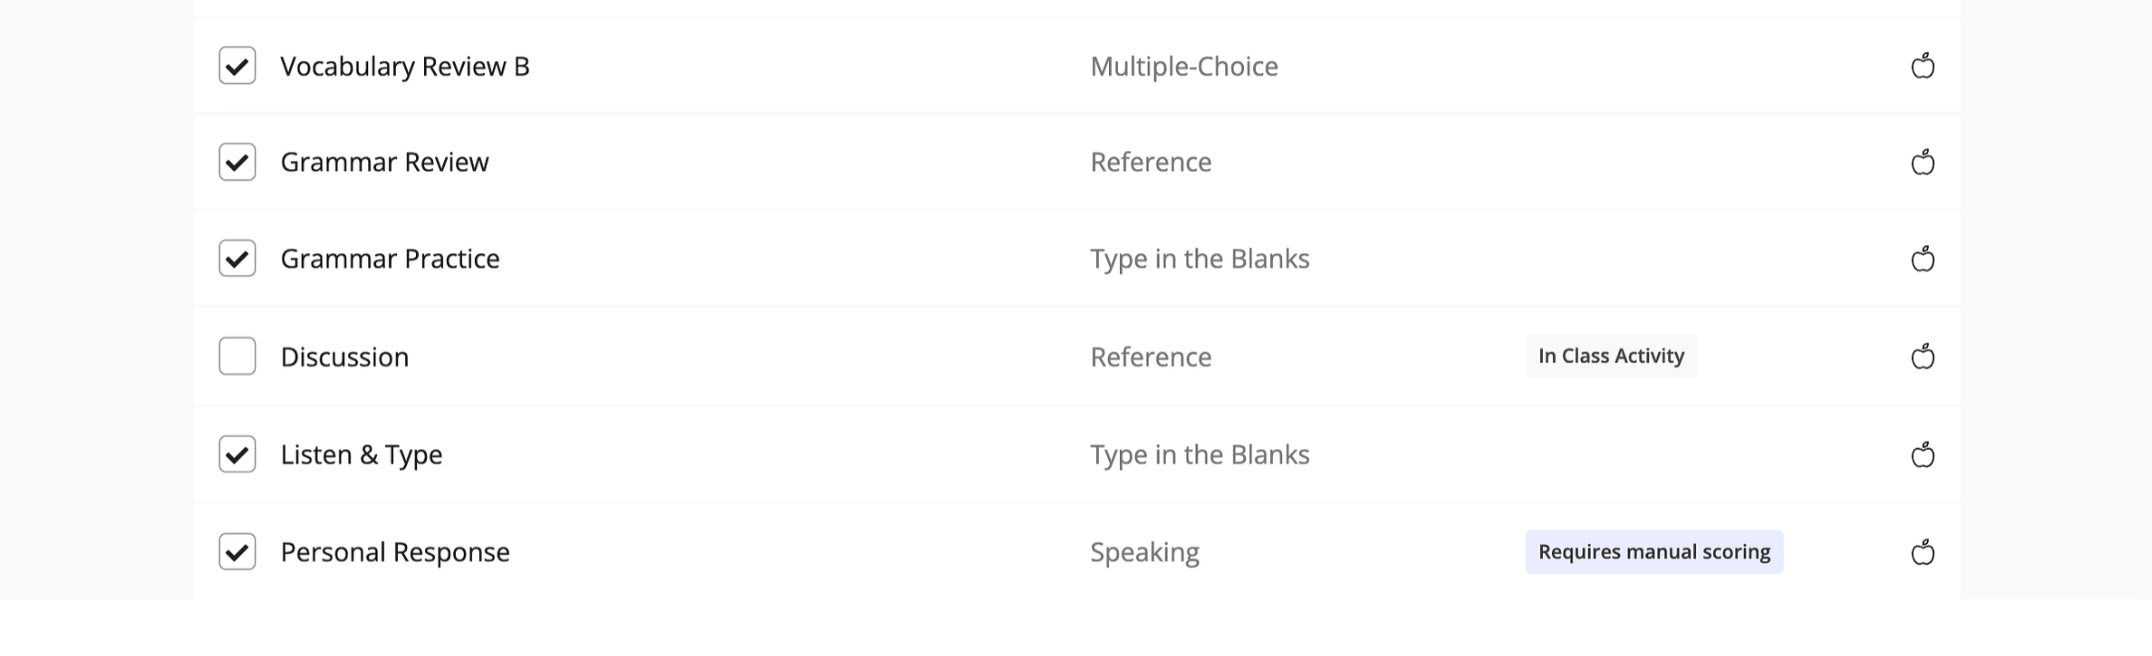Viewport: 2152px width, 656px height.
Task: Click the apple icon for Listen & Type
Action: [1922, 456]
